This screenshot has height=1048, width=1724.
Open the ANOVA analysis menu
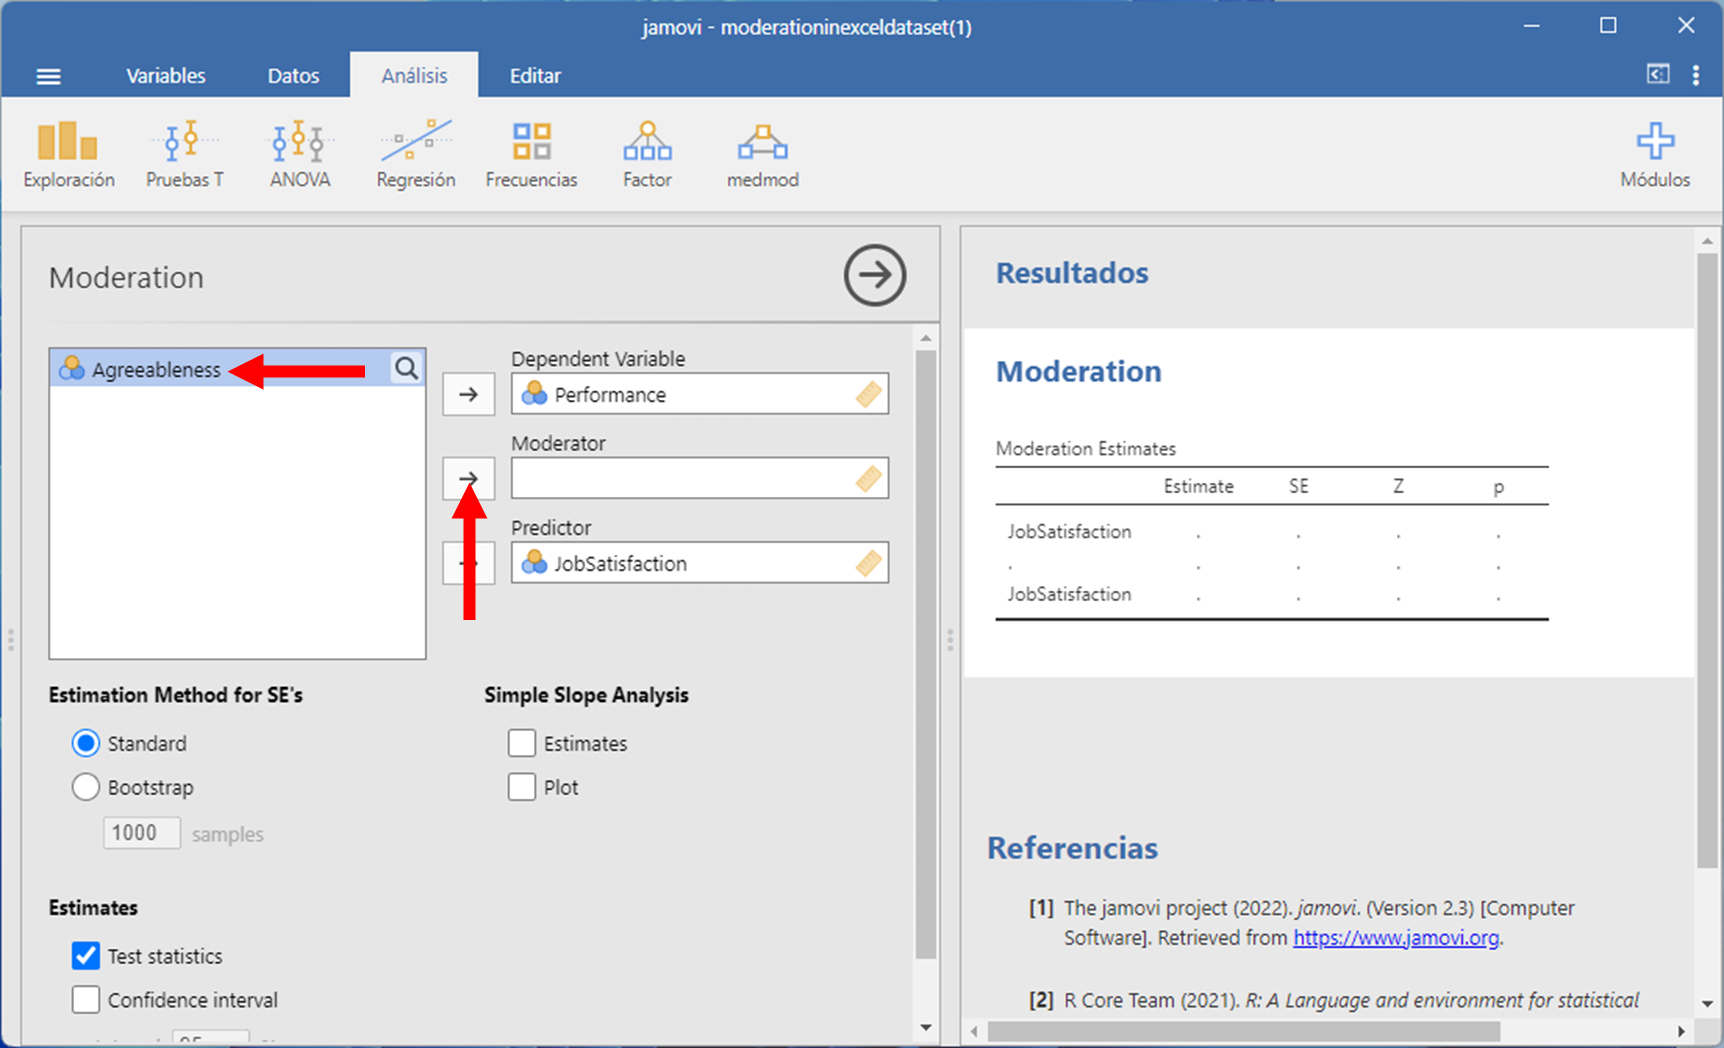[299, 154]
